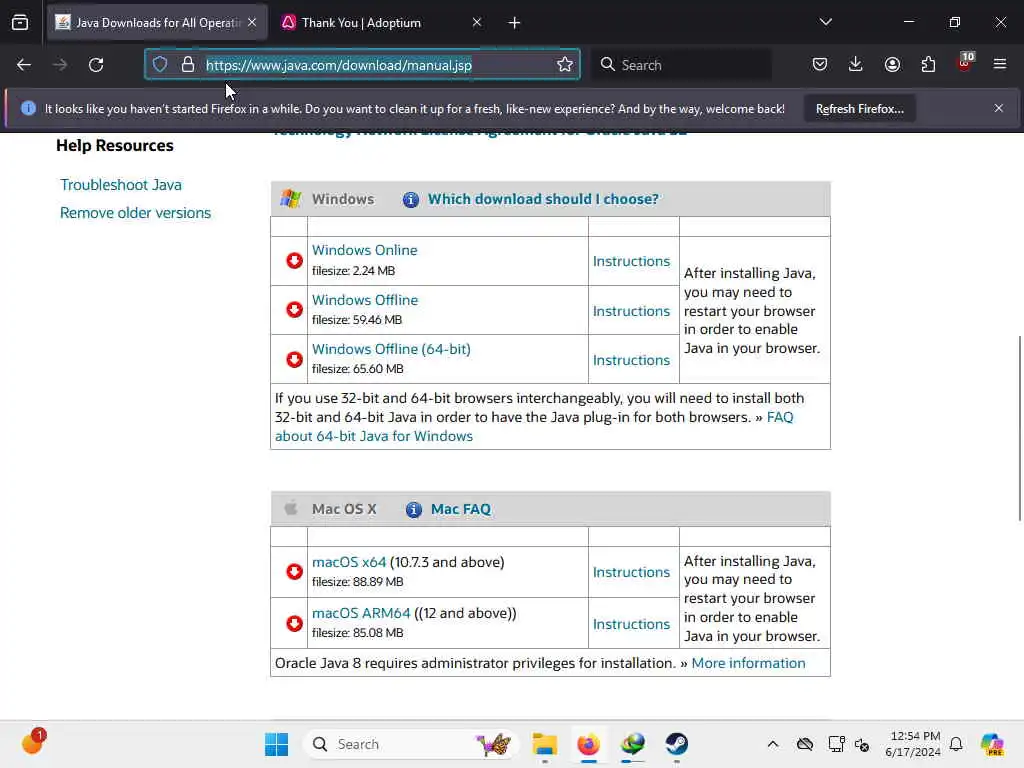The width and height of the screenshot is (1024, 768).
Task: Open Firefox application hamburger menu
Action: (x=1000, y=65)
